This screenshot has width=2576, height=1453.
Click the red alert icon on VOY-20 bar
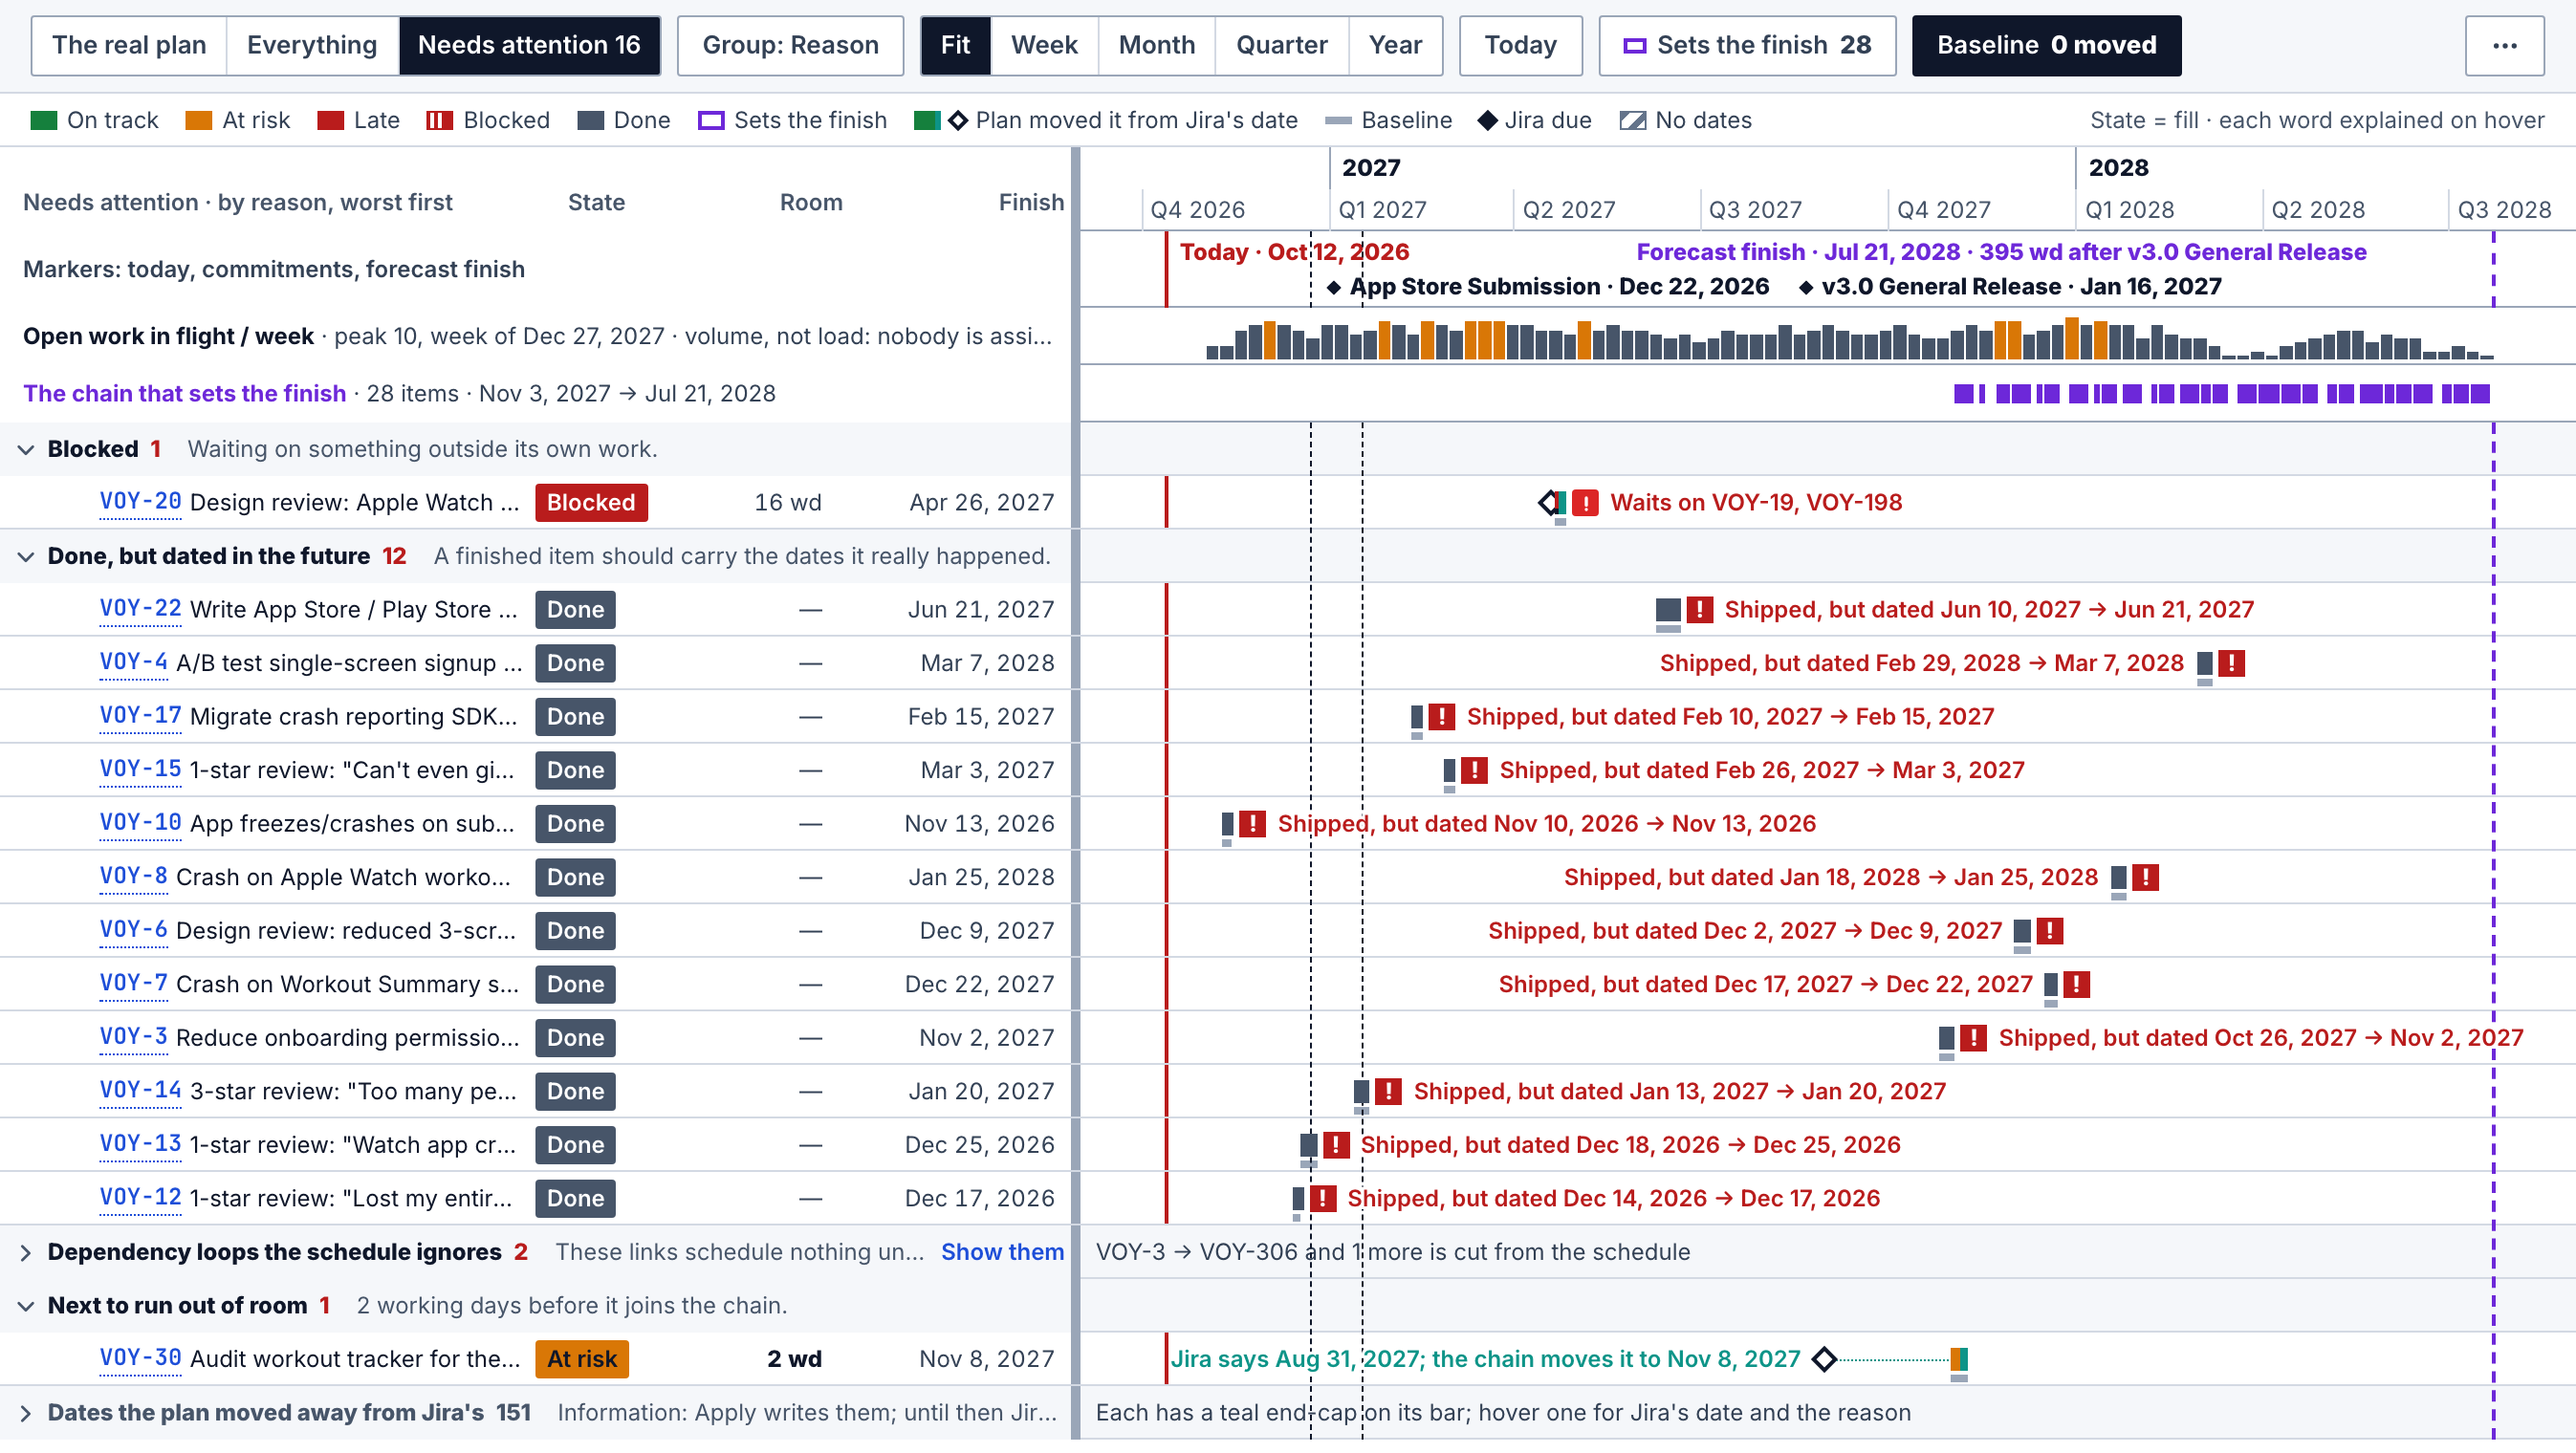(1585, 502)
